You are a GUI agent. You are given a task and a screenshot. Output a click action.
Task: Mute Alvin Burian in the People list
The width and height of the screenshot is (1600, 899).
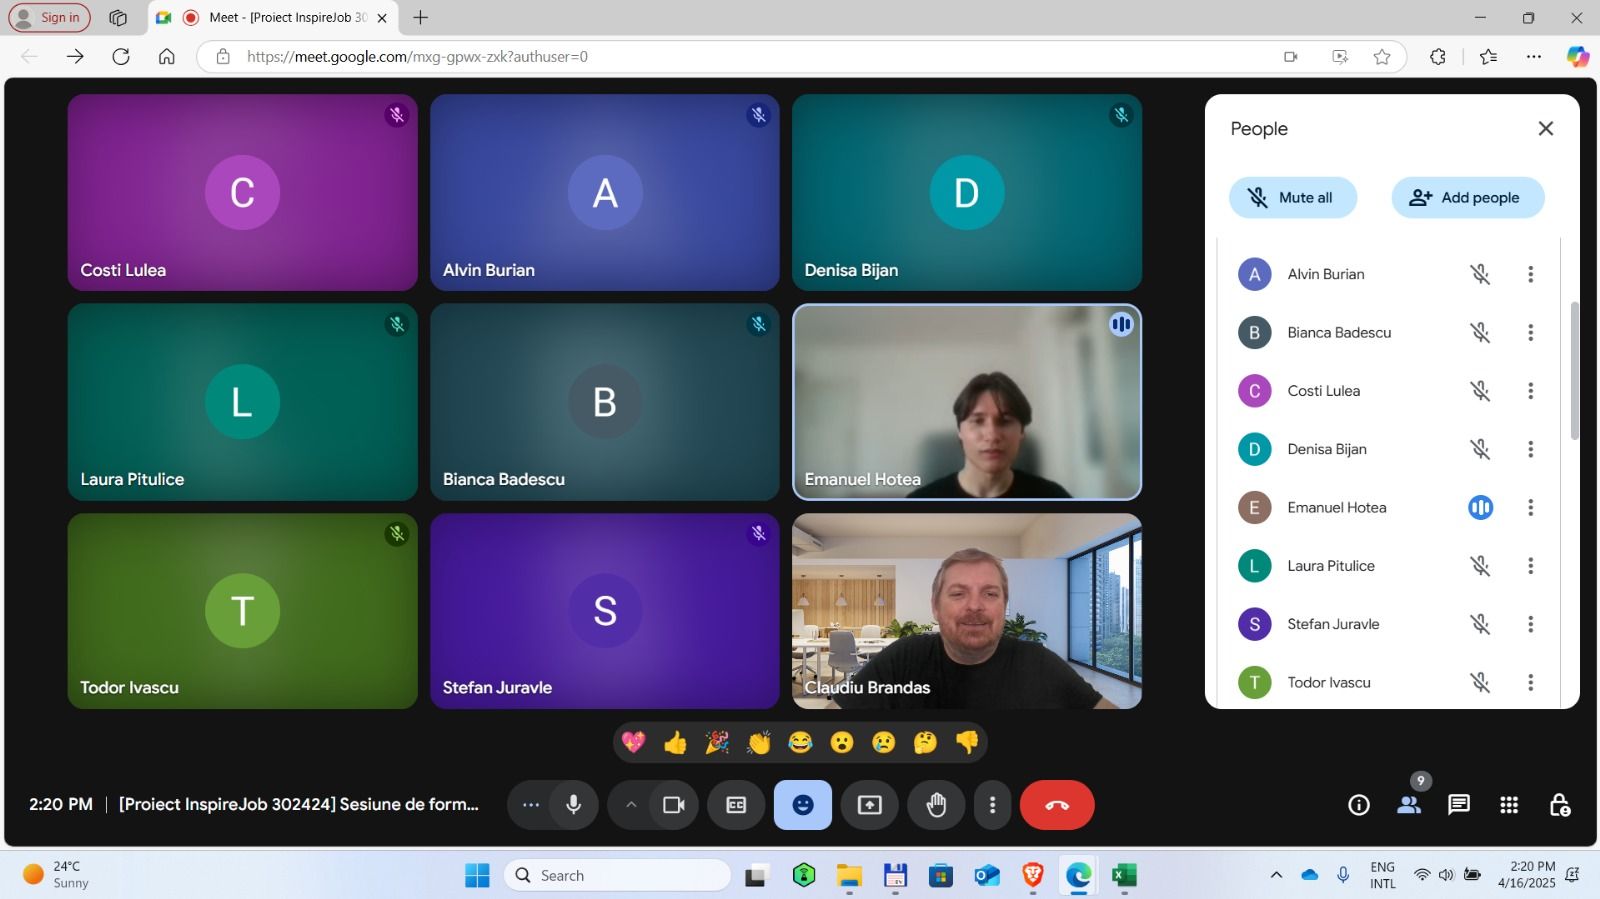[x=1480, y=274]
